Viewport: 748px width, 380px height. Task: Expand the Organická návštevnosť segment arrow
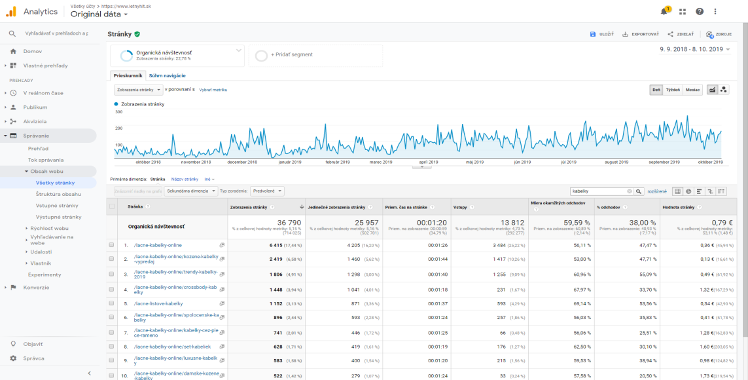click(x=239, y=51)
